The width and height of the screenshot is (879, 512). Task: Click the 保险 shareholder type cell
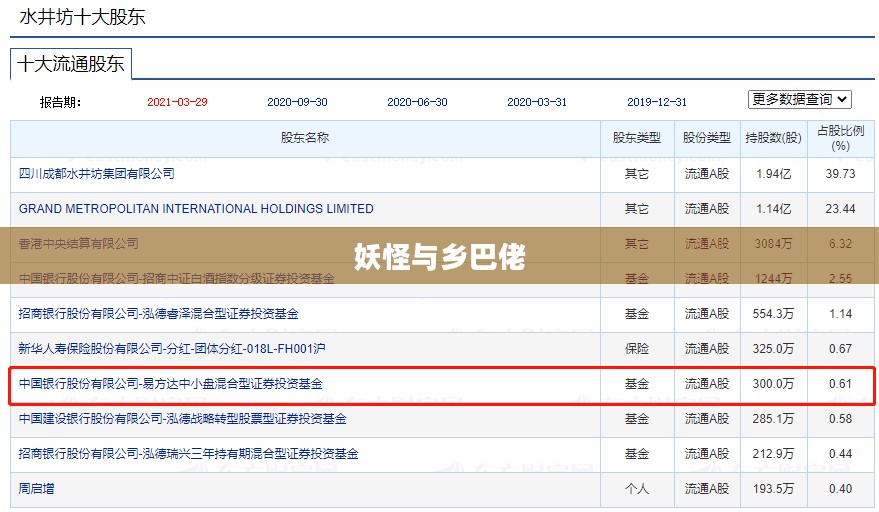coord(637,349)
